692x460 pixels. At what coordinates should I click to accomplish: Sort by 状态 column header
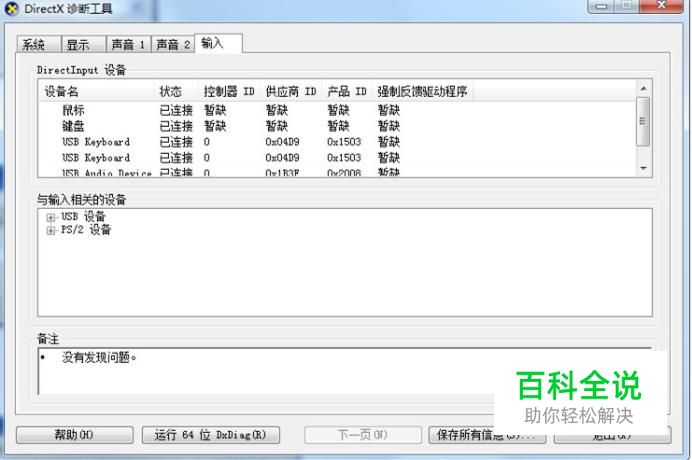(x=177, y=91)
